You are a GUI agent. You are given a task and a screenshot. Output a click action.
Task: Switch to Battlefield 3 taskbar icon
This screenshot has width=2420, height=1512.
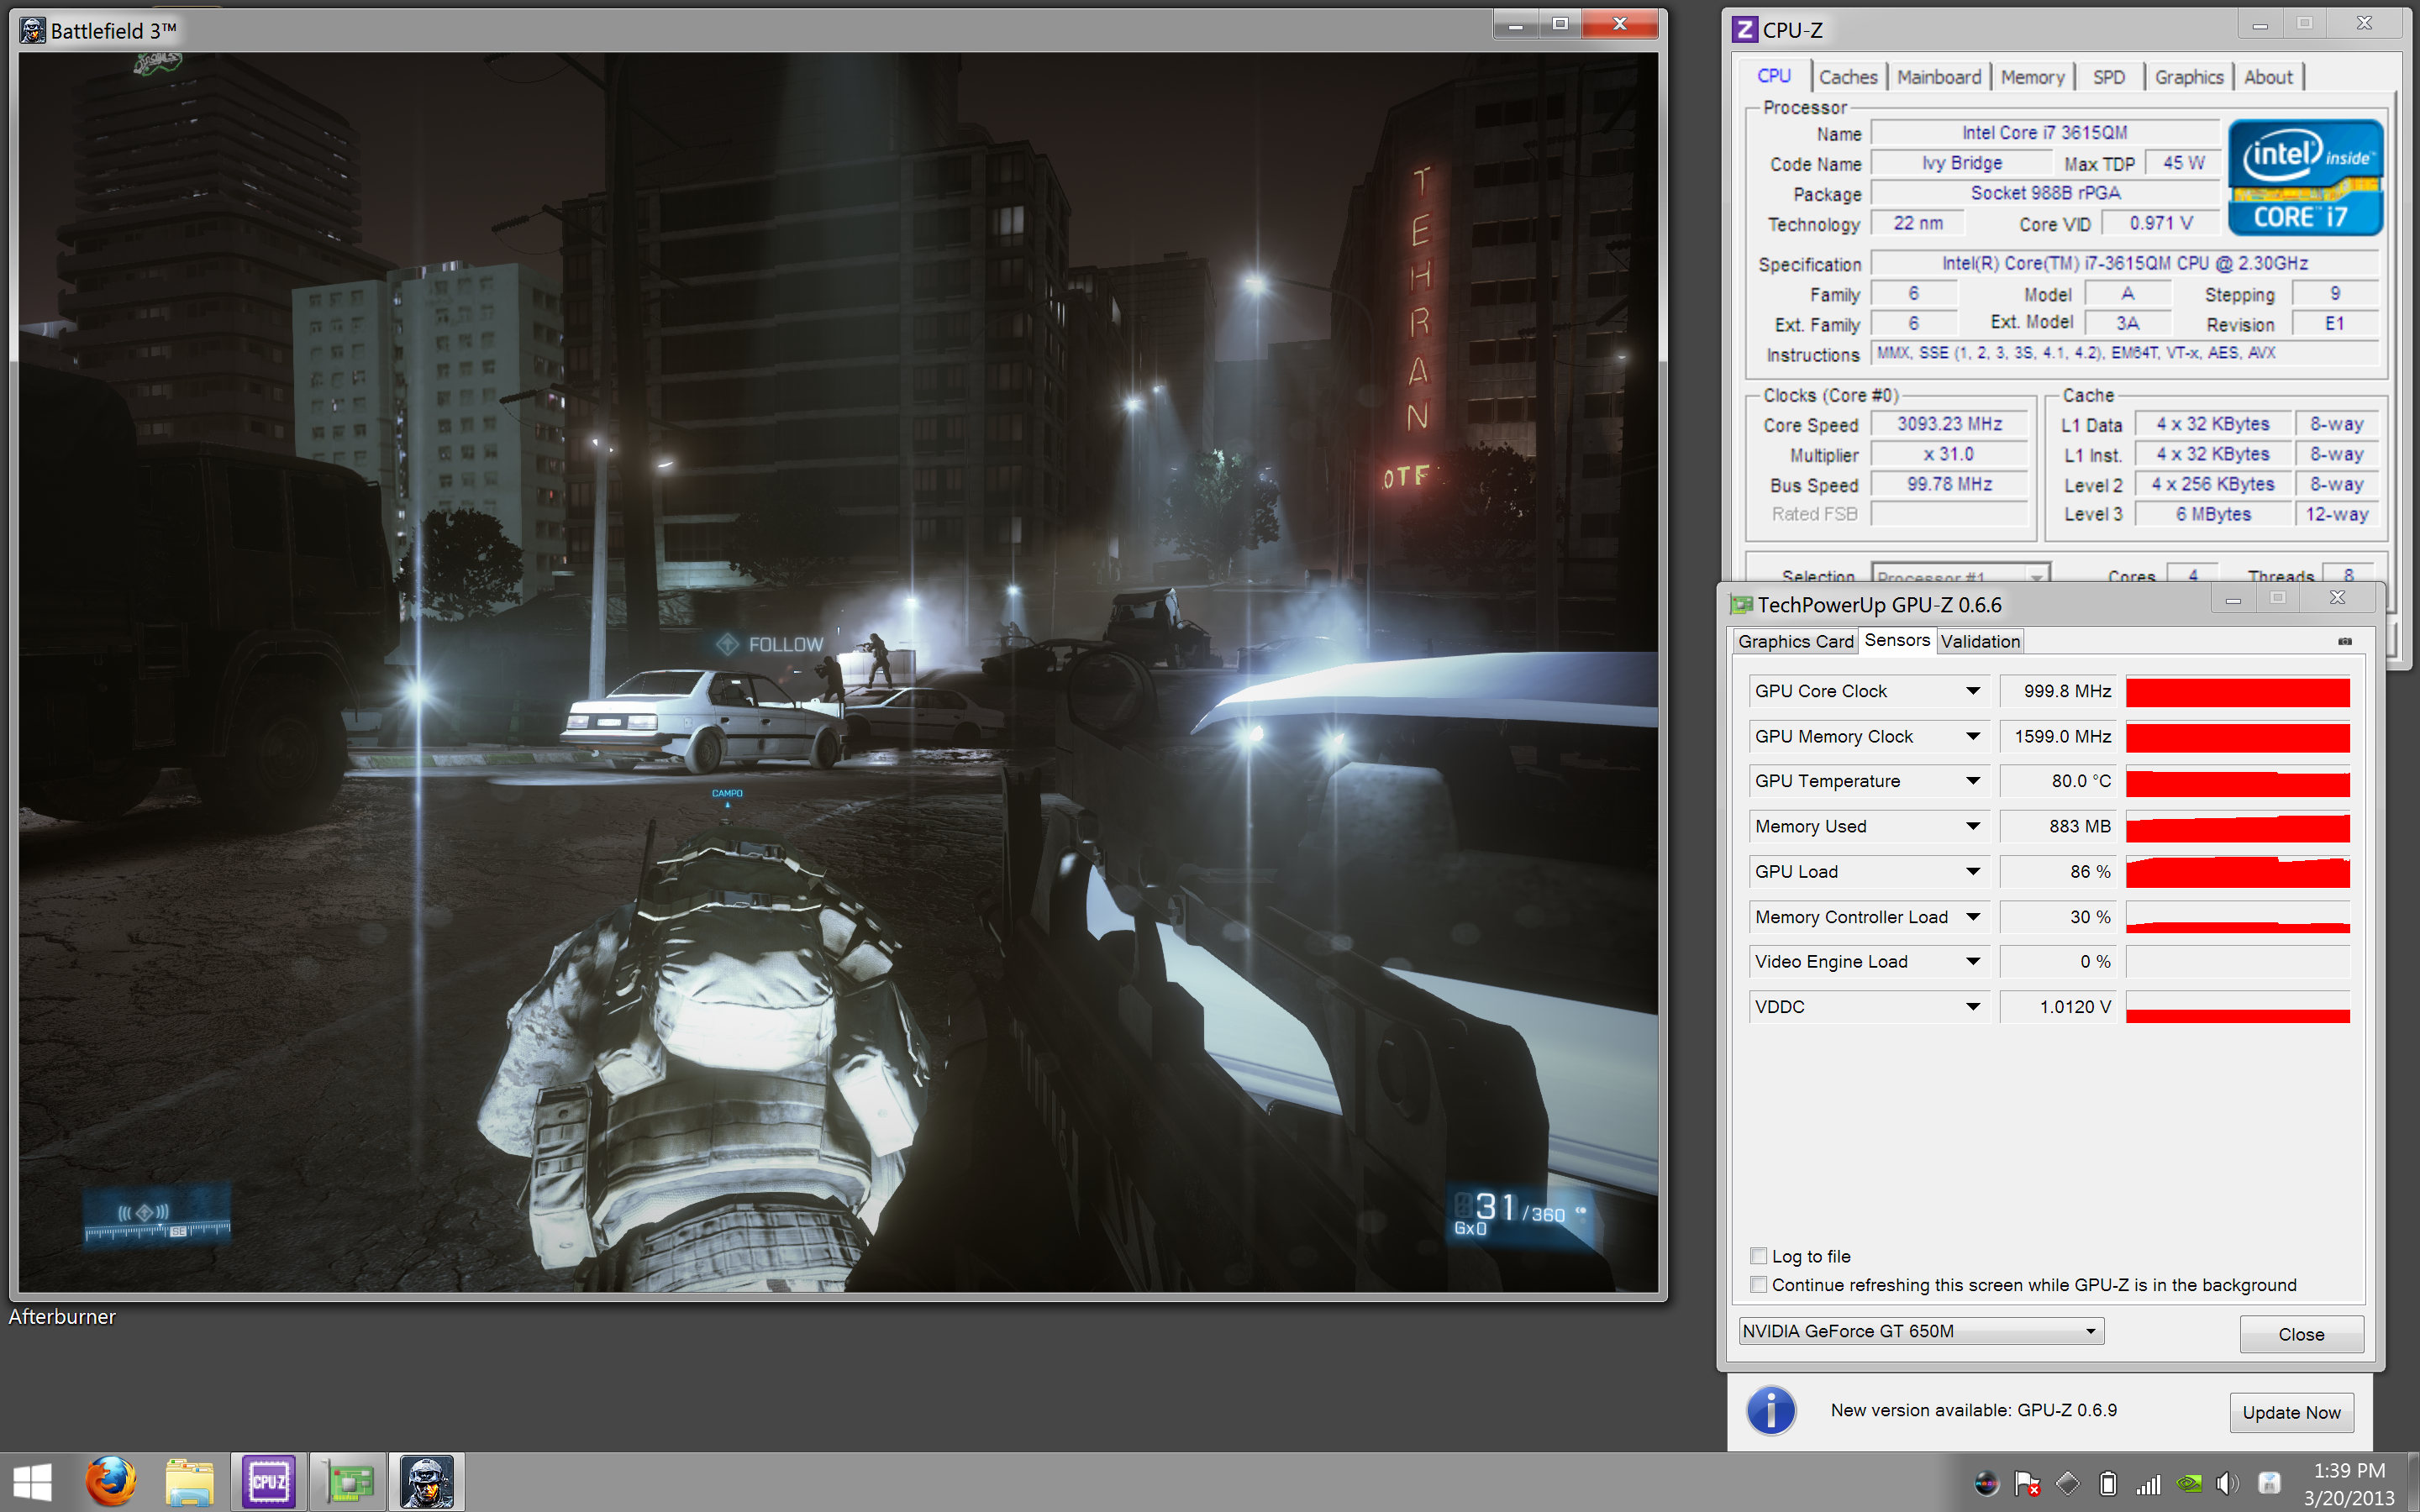point(427,1481)
